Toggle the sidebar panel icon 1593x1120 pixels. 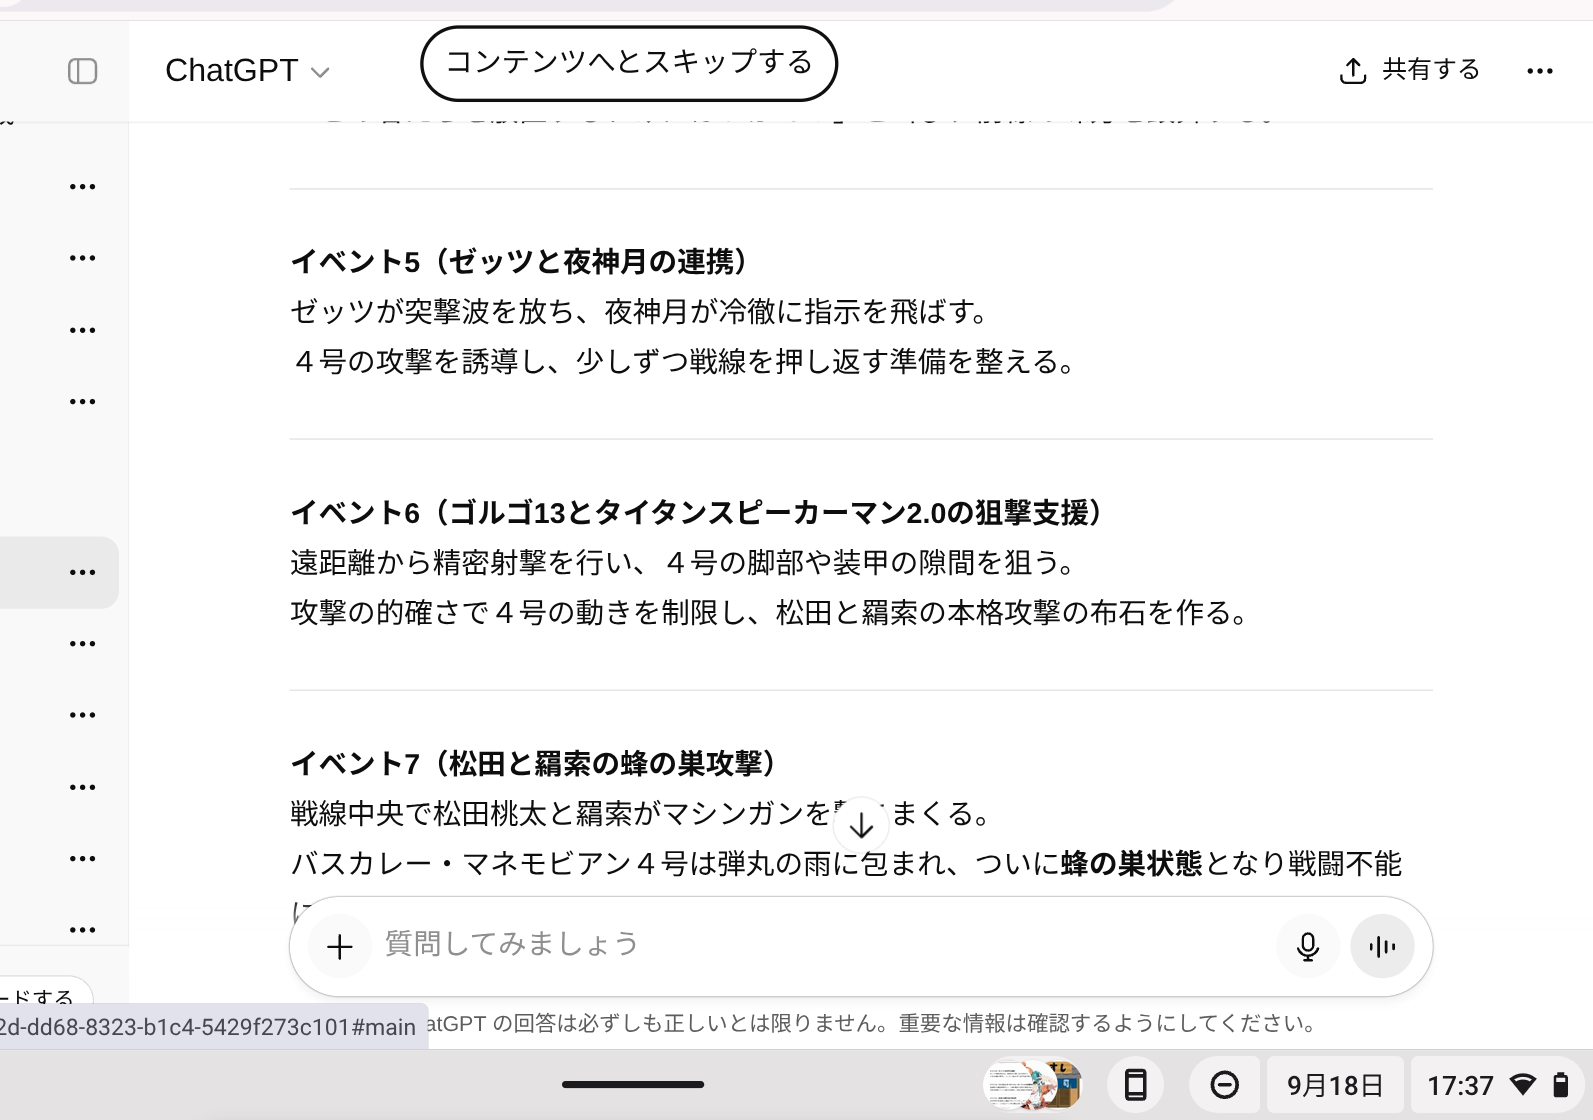[x=82, y=71]
